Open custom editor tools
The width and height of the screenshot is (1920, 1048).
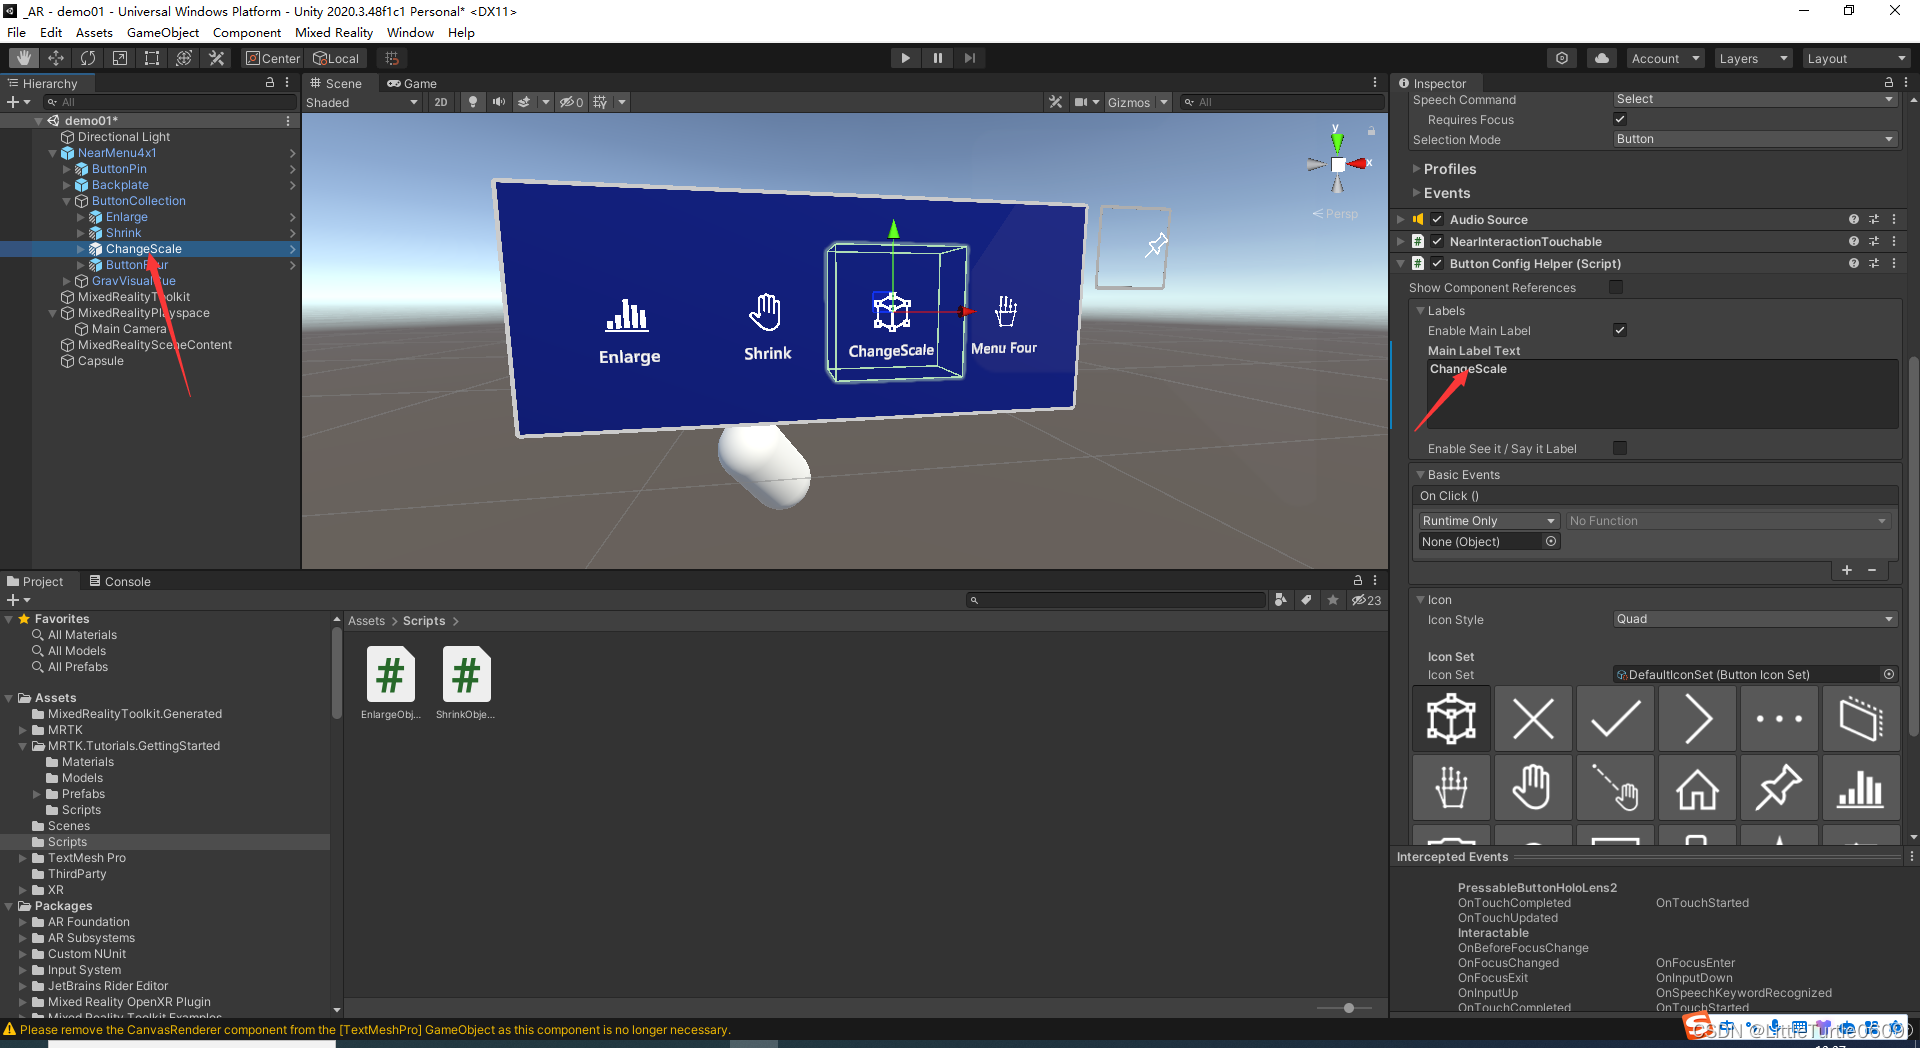(x=216, y=58)
